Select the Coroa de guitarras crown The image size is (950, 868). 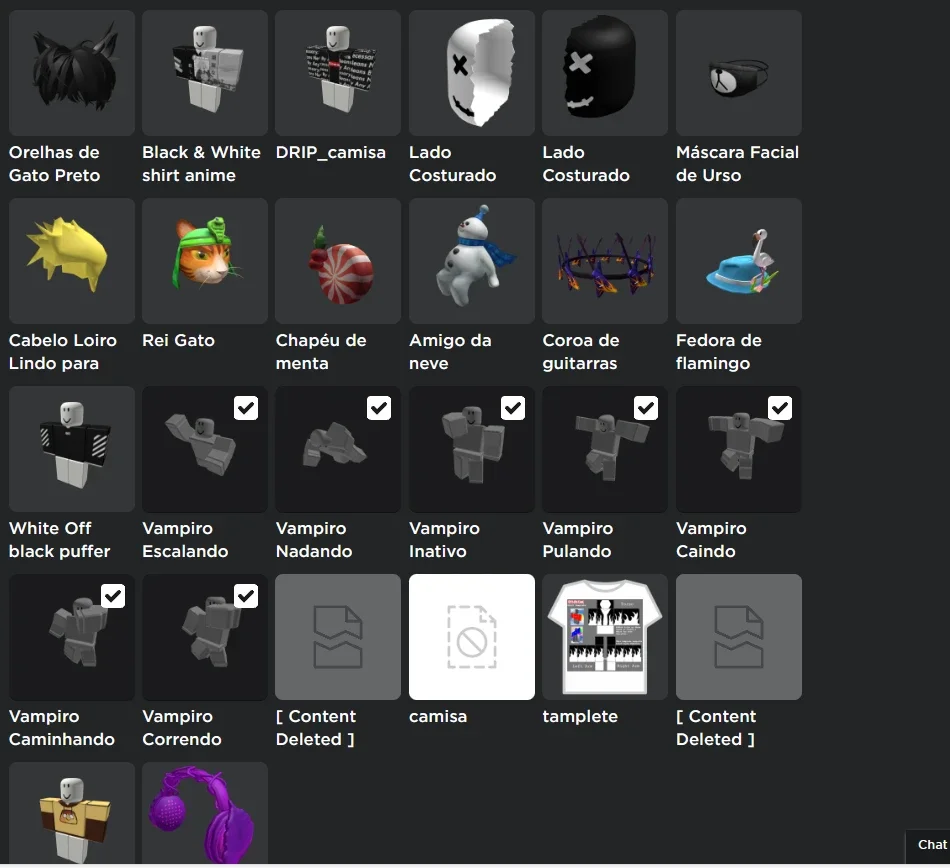605,261
